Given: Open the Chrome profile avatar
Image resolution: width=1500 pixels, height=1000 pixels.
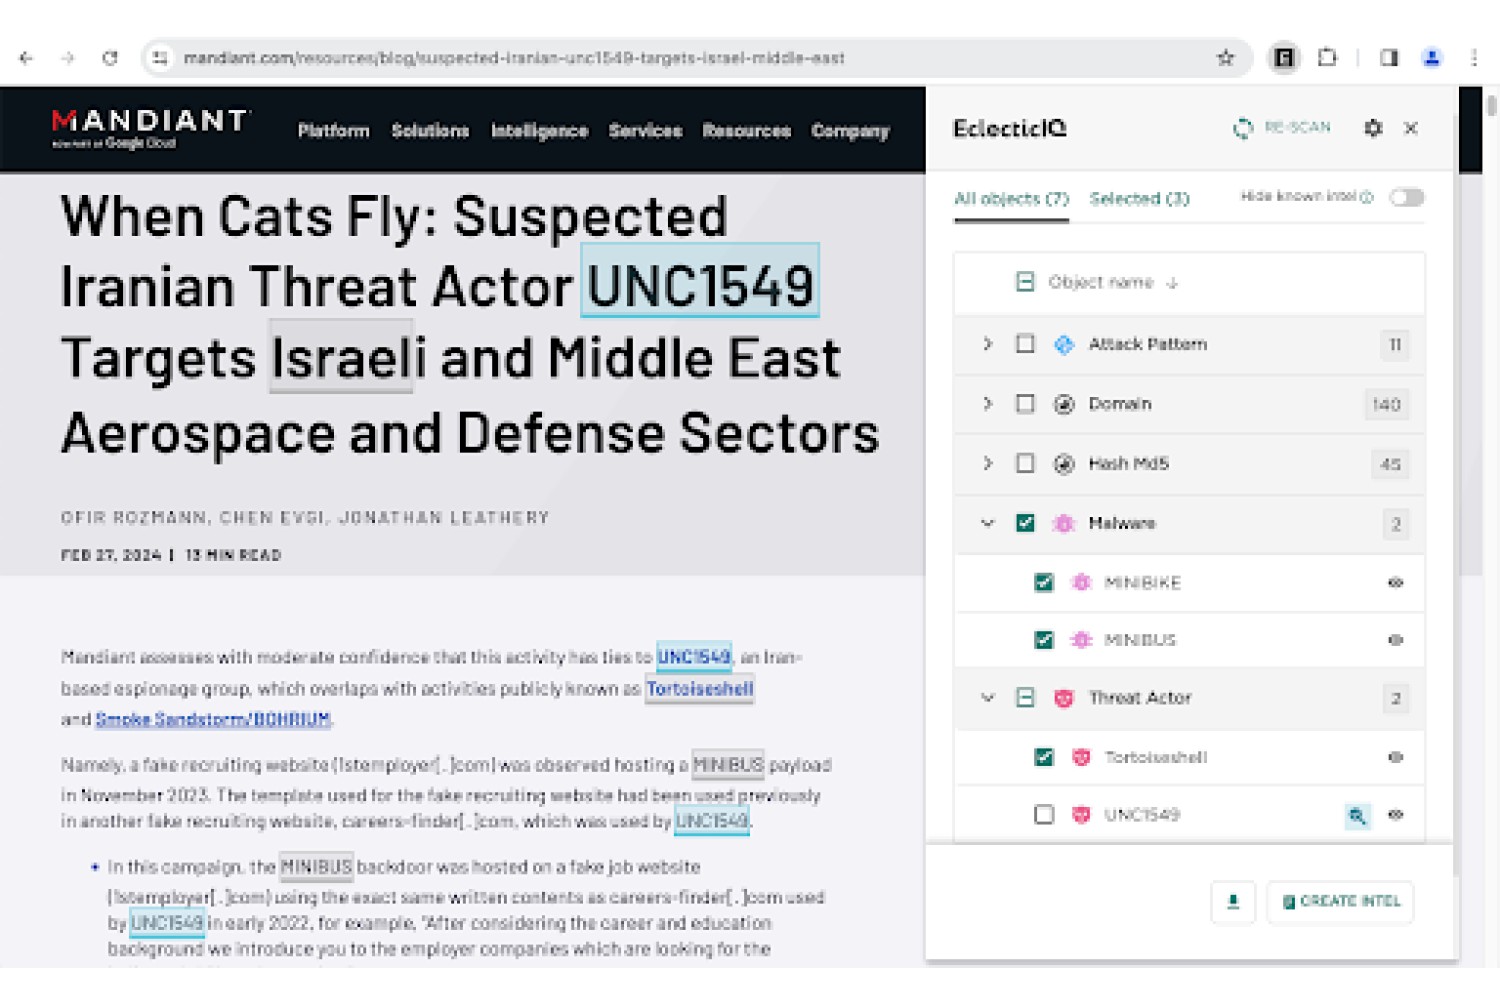Looking at the screenshot, I should point(1432,58).
